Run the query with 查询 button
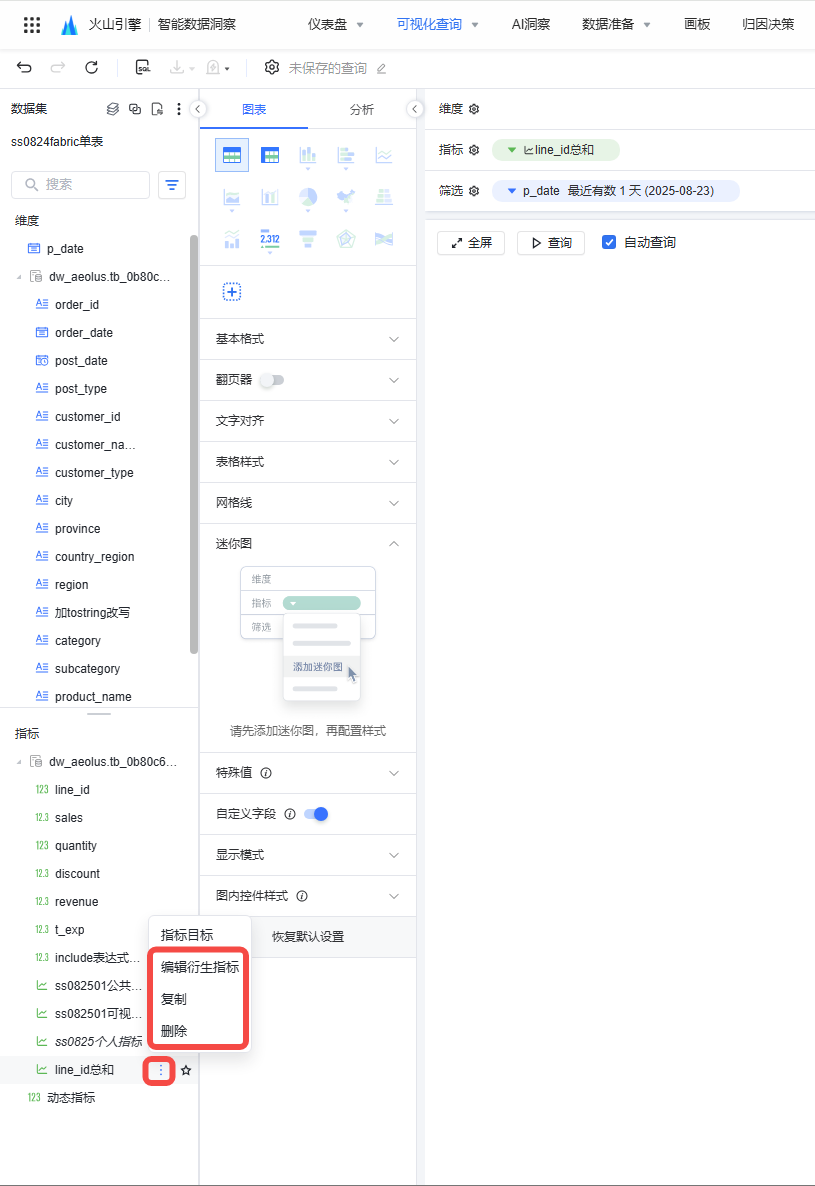815x1186 pixels. coord(551,243)
